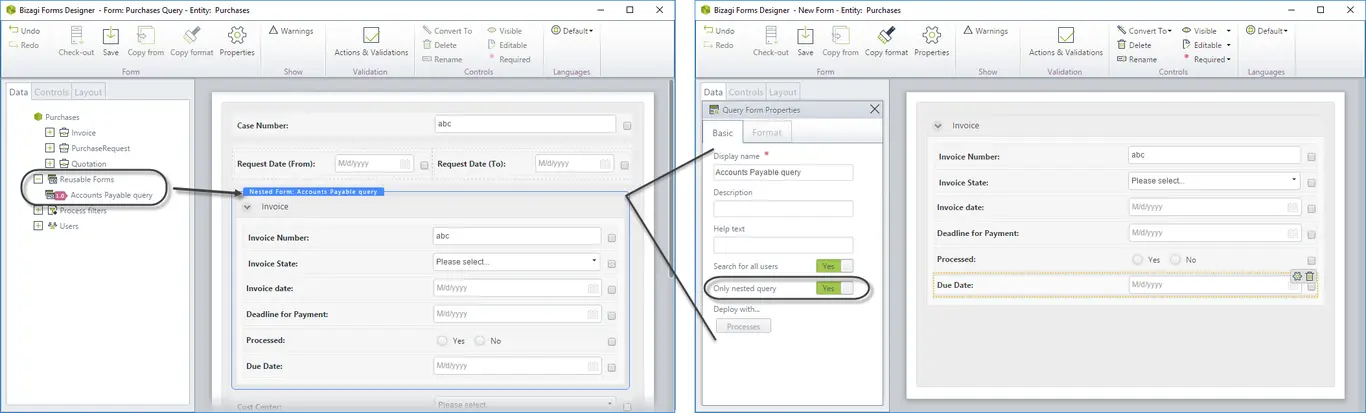Viewport: 1366px width, 413px height.
Task: Click Copy format icon in New Form window
Action: [x=886, y=42]
